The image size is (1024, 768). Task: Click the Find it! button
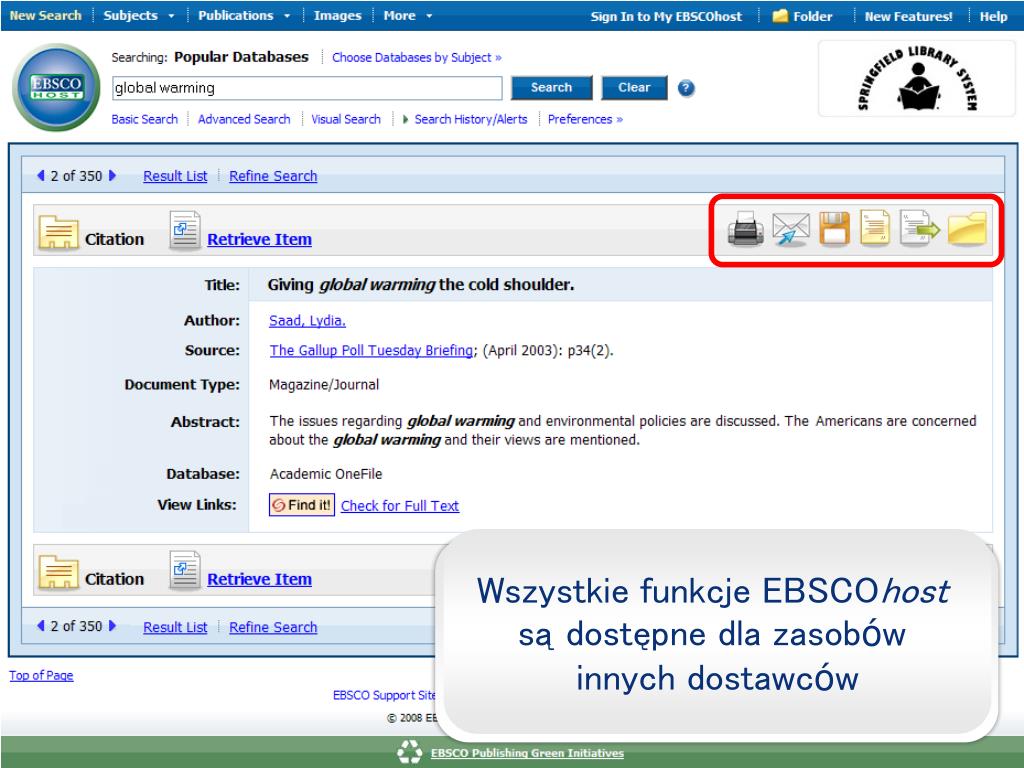click(302, 505)
